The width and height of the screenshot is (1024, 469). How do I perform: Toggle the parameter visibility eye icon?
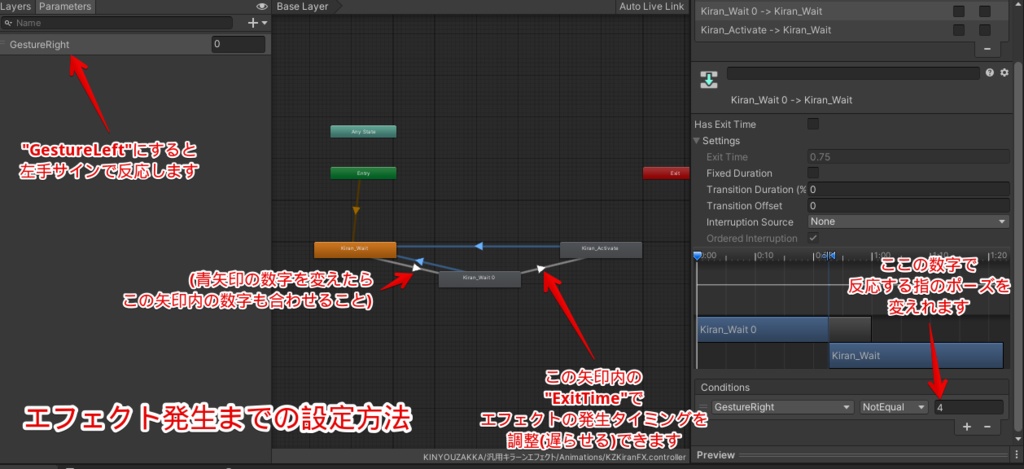pos(261,7)
